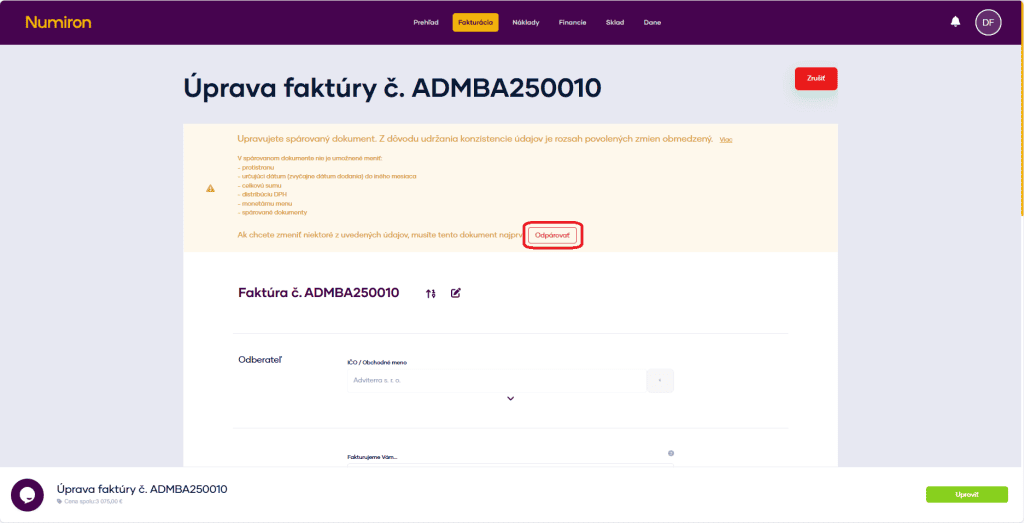Open the Sklad menu
This screenshot has height=523, width=1024.
pos(615,22)
